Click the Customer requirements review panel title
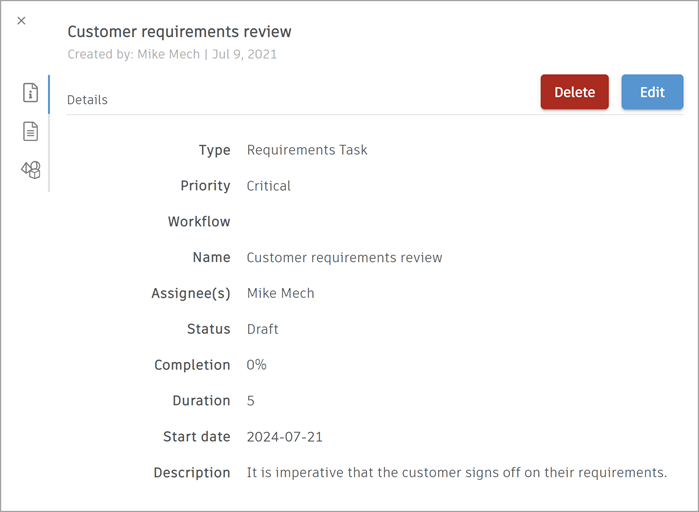The image size is (699, 512). tap(179, 32)
